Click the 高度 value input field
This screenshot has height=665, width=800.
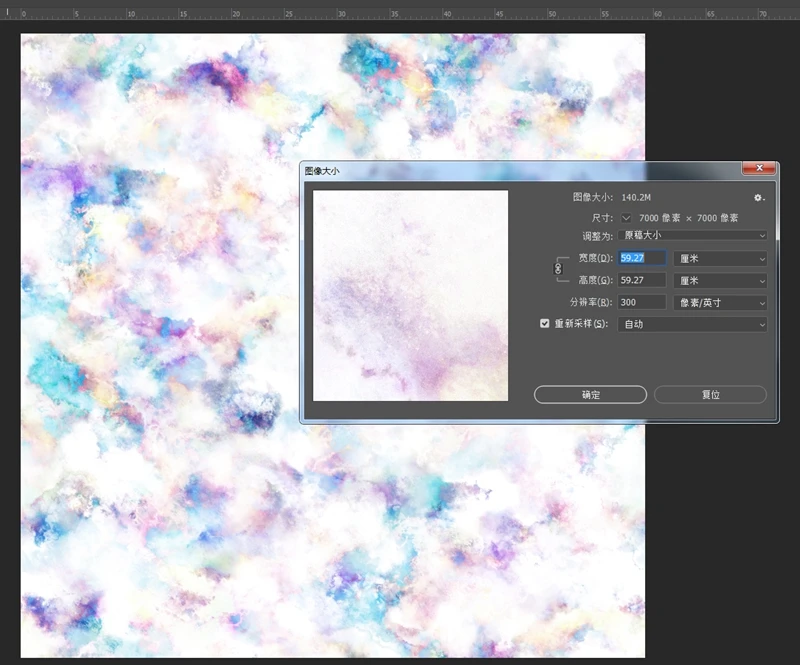(x=642, y=280)
